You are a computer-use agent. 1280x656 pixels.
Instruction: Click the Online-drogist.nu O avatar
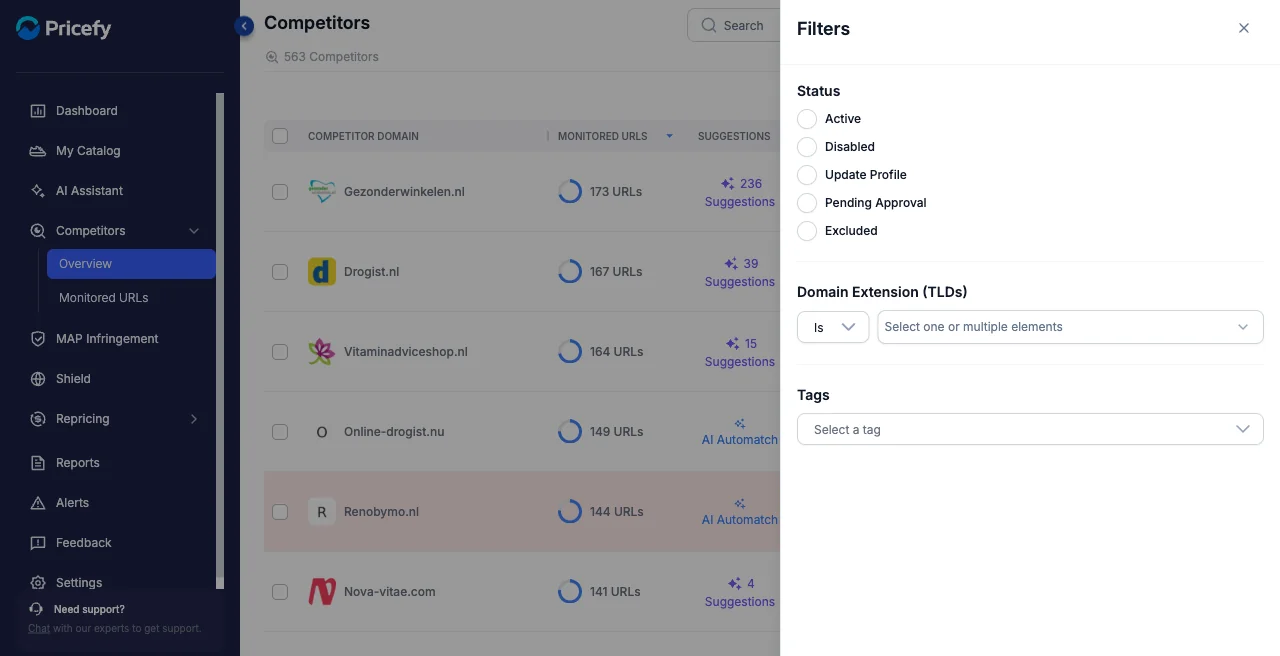point(322,432)
